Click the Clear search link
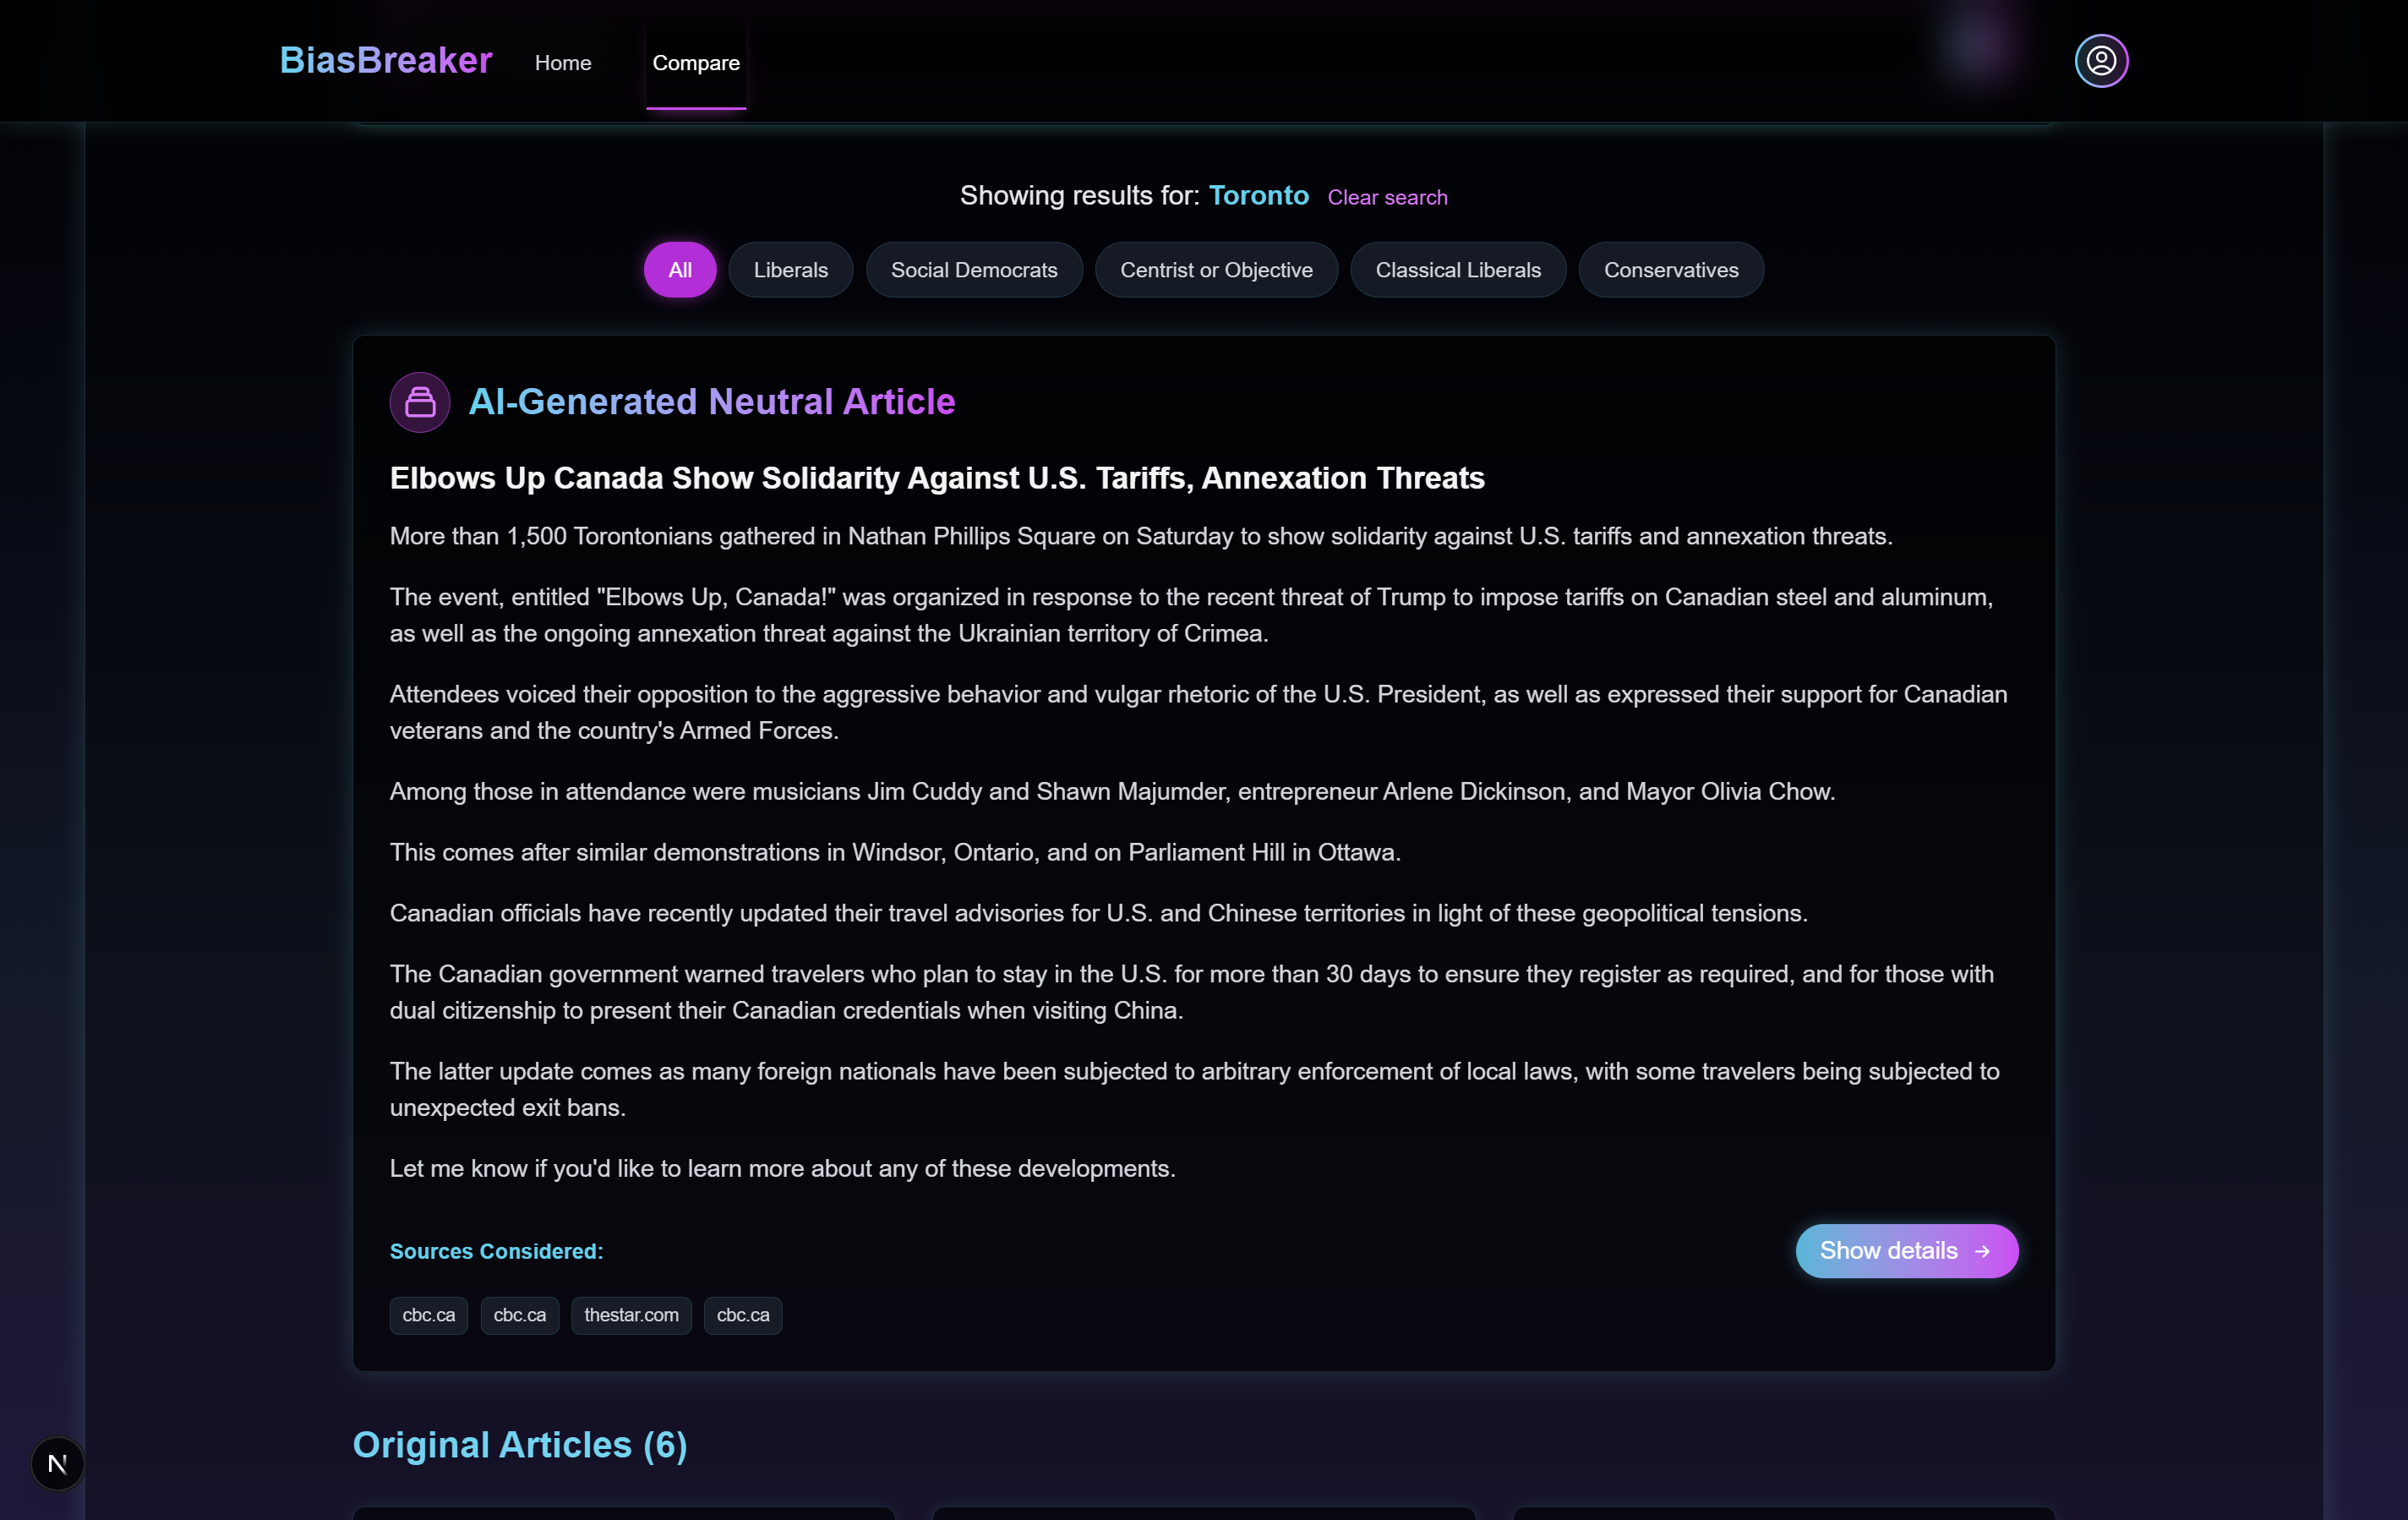The image size is (2408, 1520). (1386, 198)
